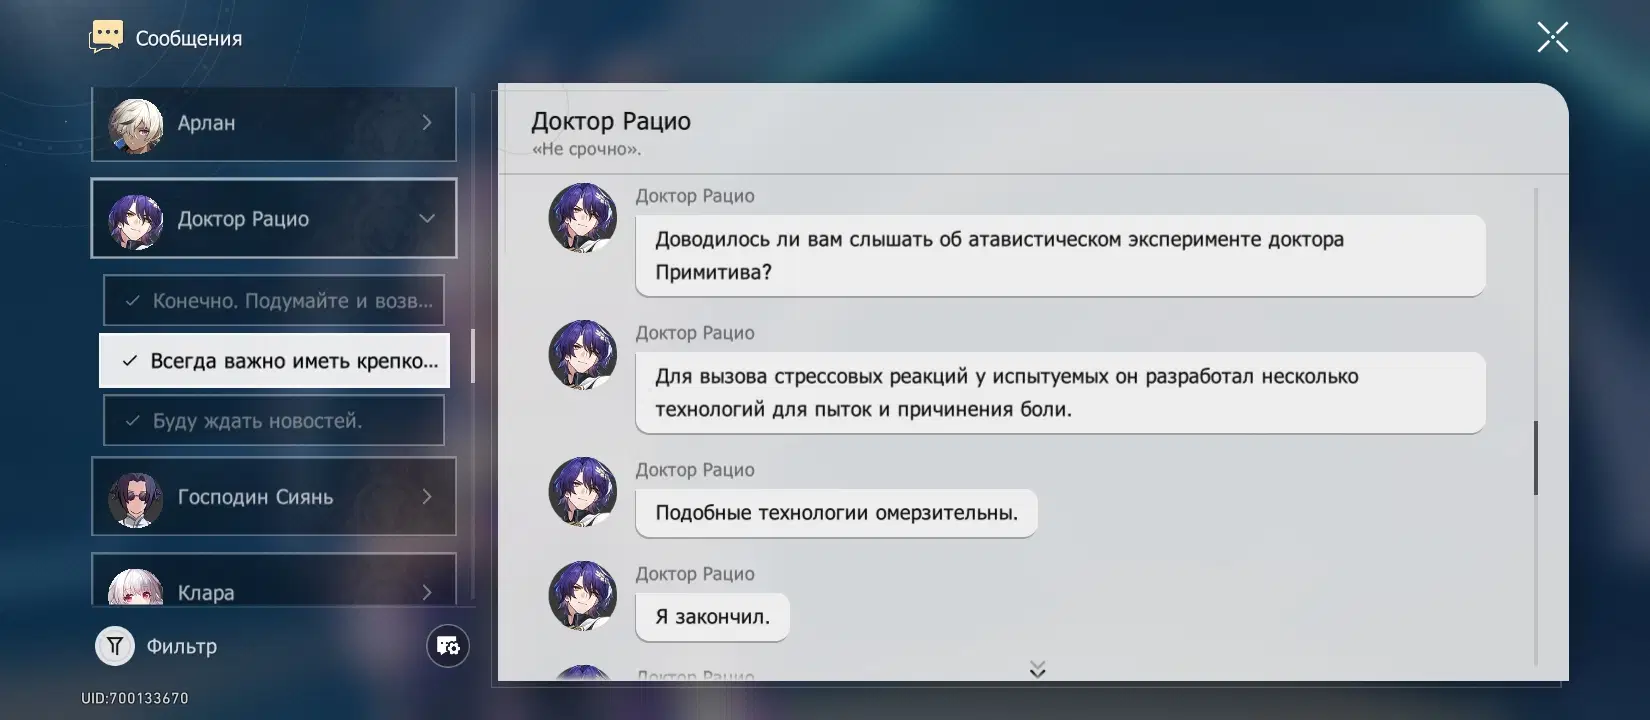
Task: Expand Арлан contact chevron
Action: [x=427, y=123]
